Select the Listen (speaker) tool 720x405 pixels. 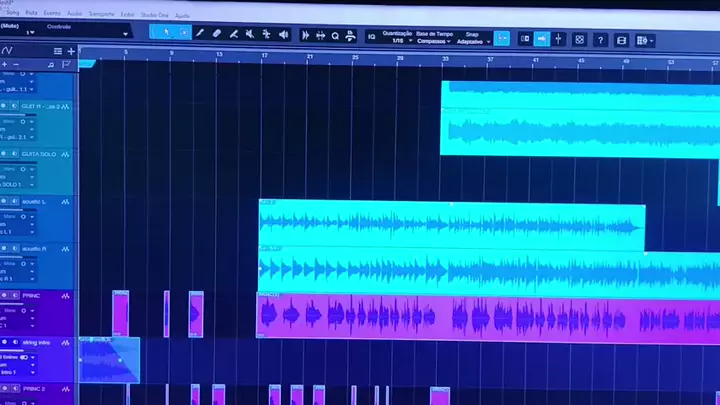coord(283,35)
